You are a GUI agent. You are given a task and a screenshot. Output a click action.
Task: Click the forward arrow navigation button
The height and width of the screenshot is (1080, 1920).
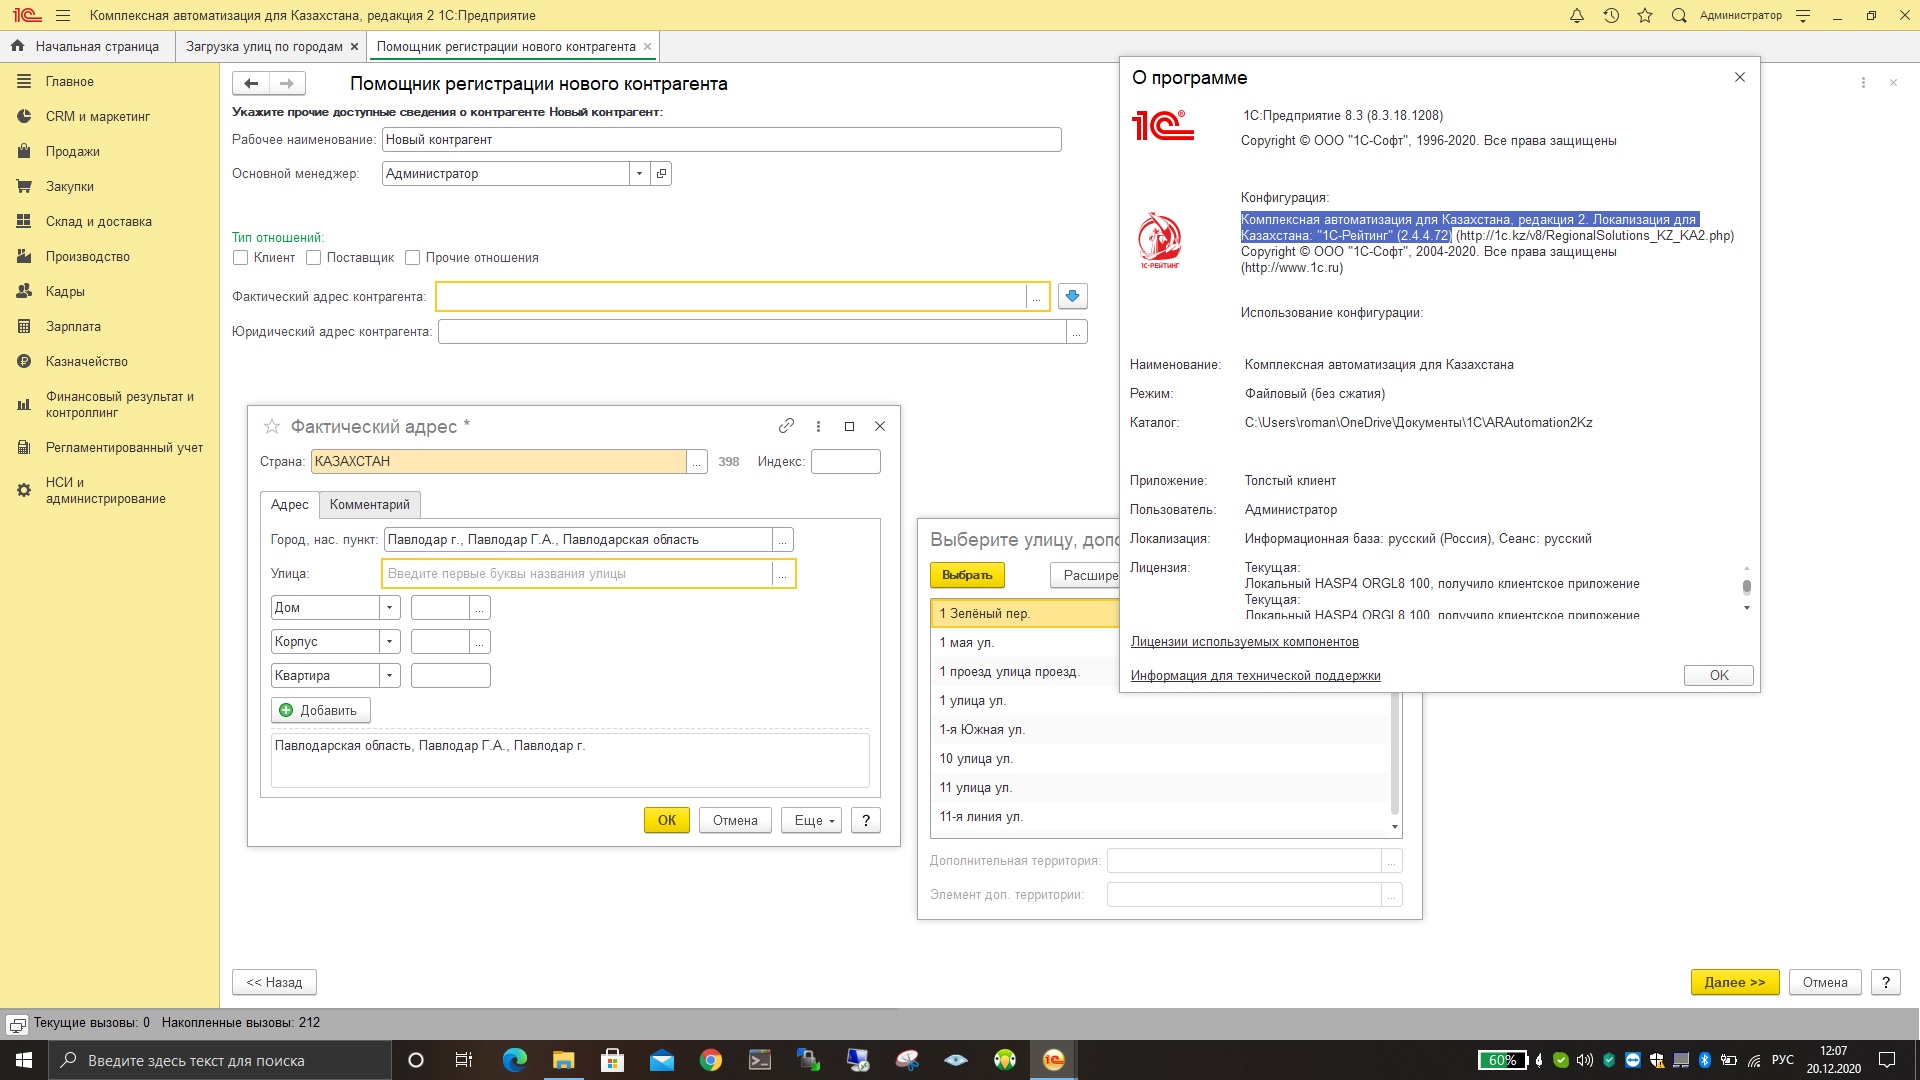[287, 83]
